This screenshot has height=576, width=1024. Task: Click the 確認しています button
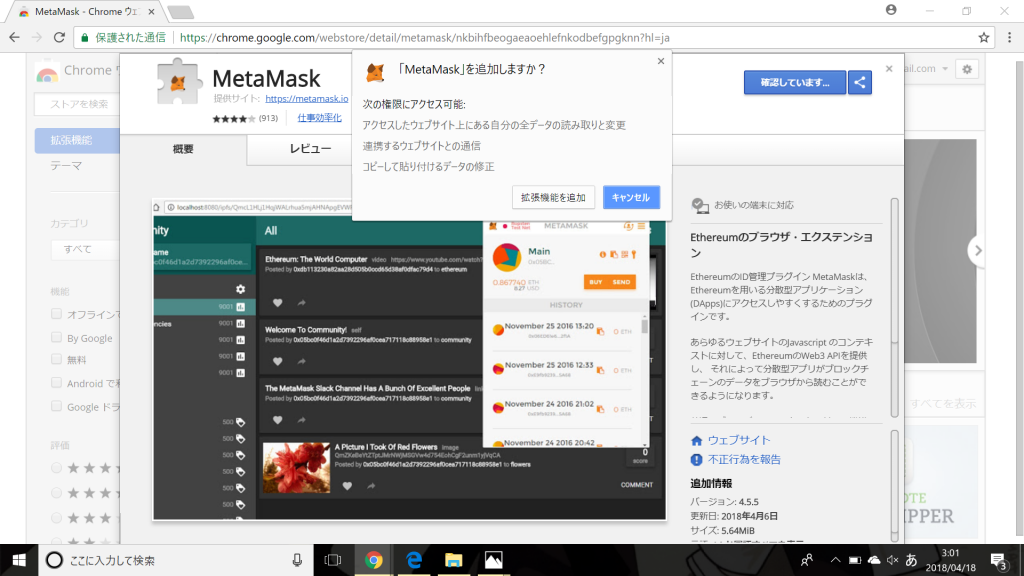coord(795,82)
